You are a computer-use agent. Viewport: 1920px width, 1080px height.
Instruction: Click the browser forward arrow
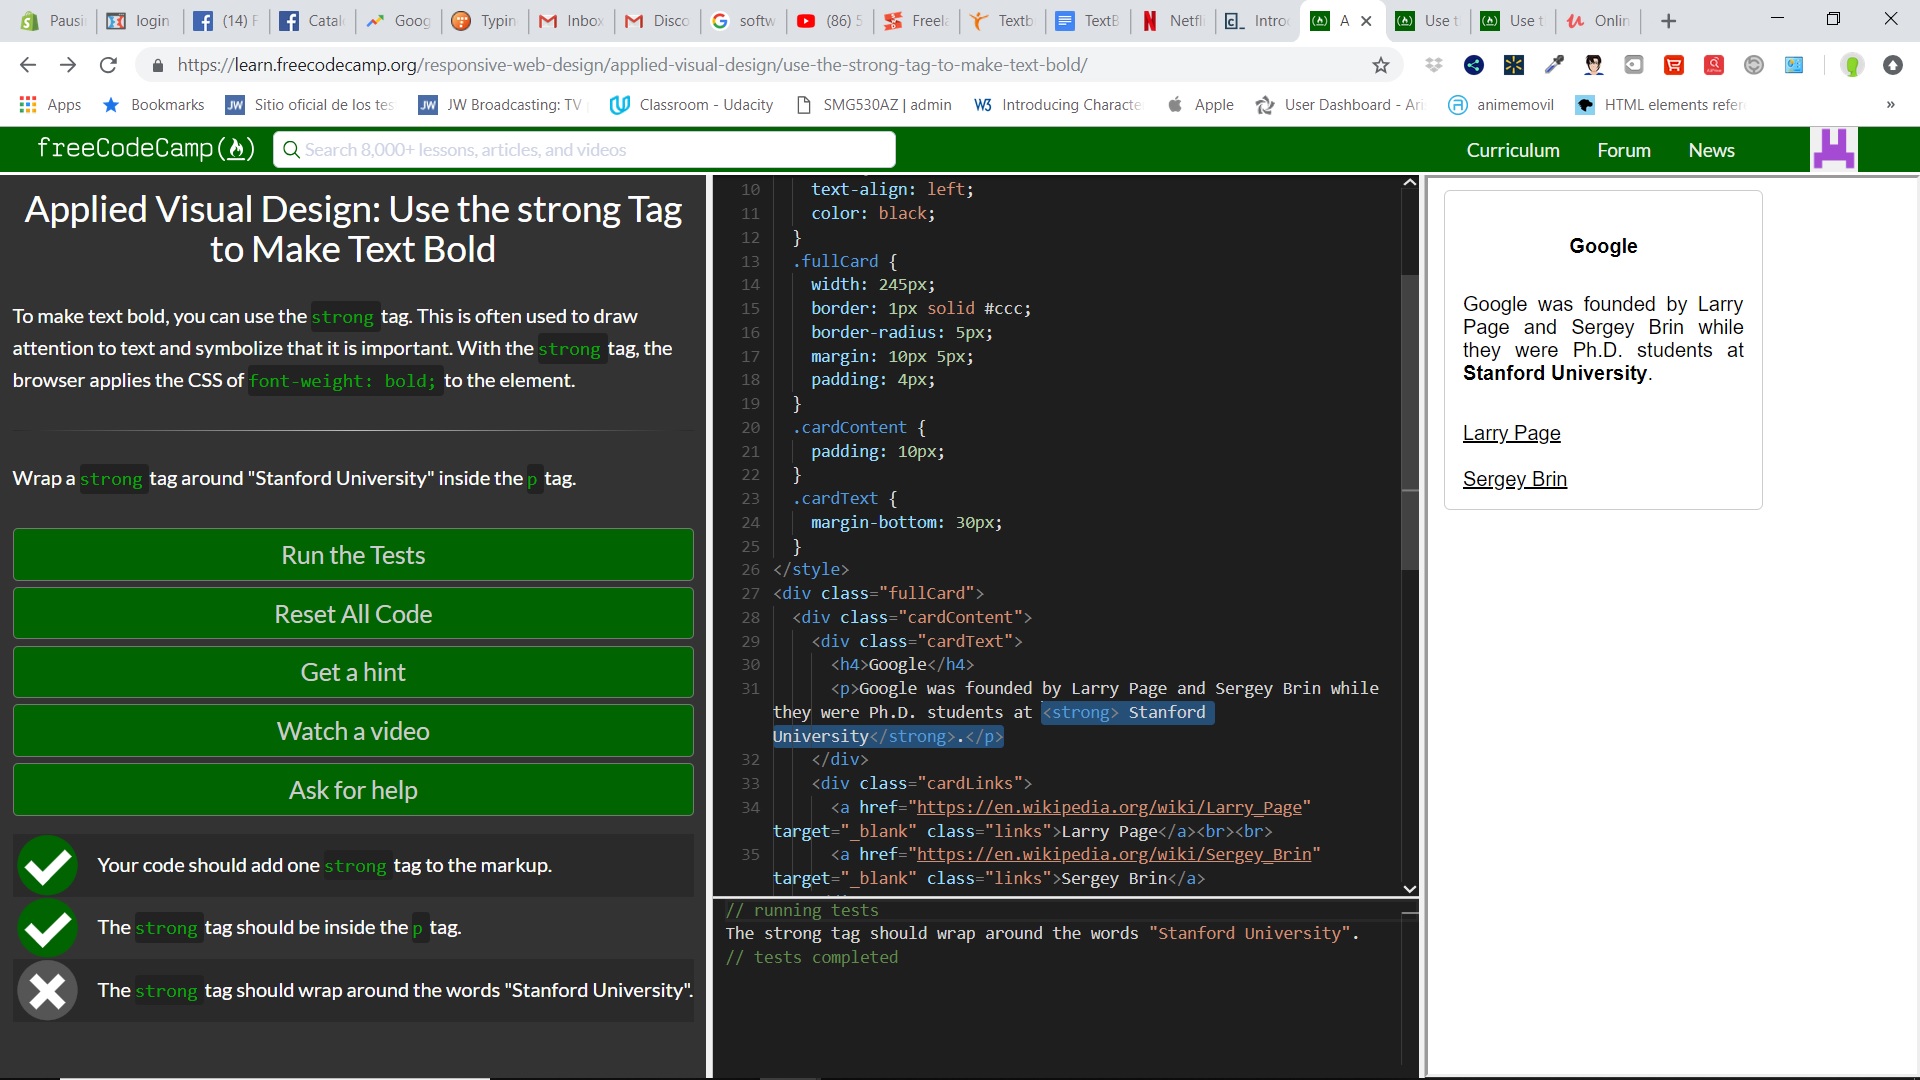68,65
